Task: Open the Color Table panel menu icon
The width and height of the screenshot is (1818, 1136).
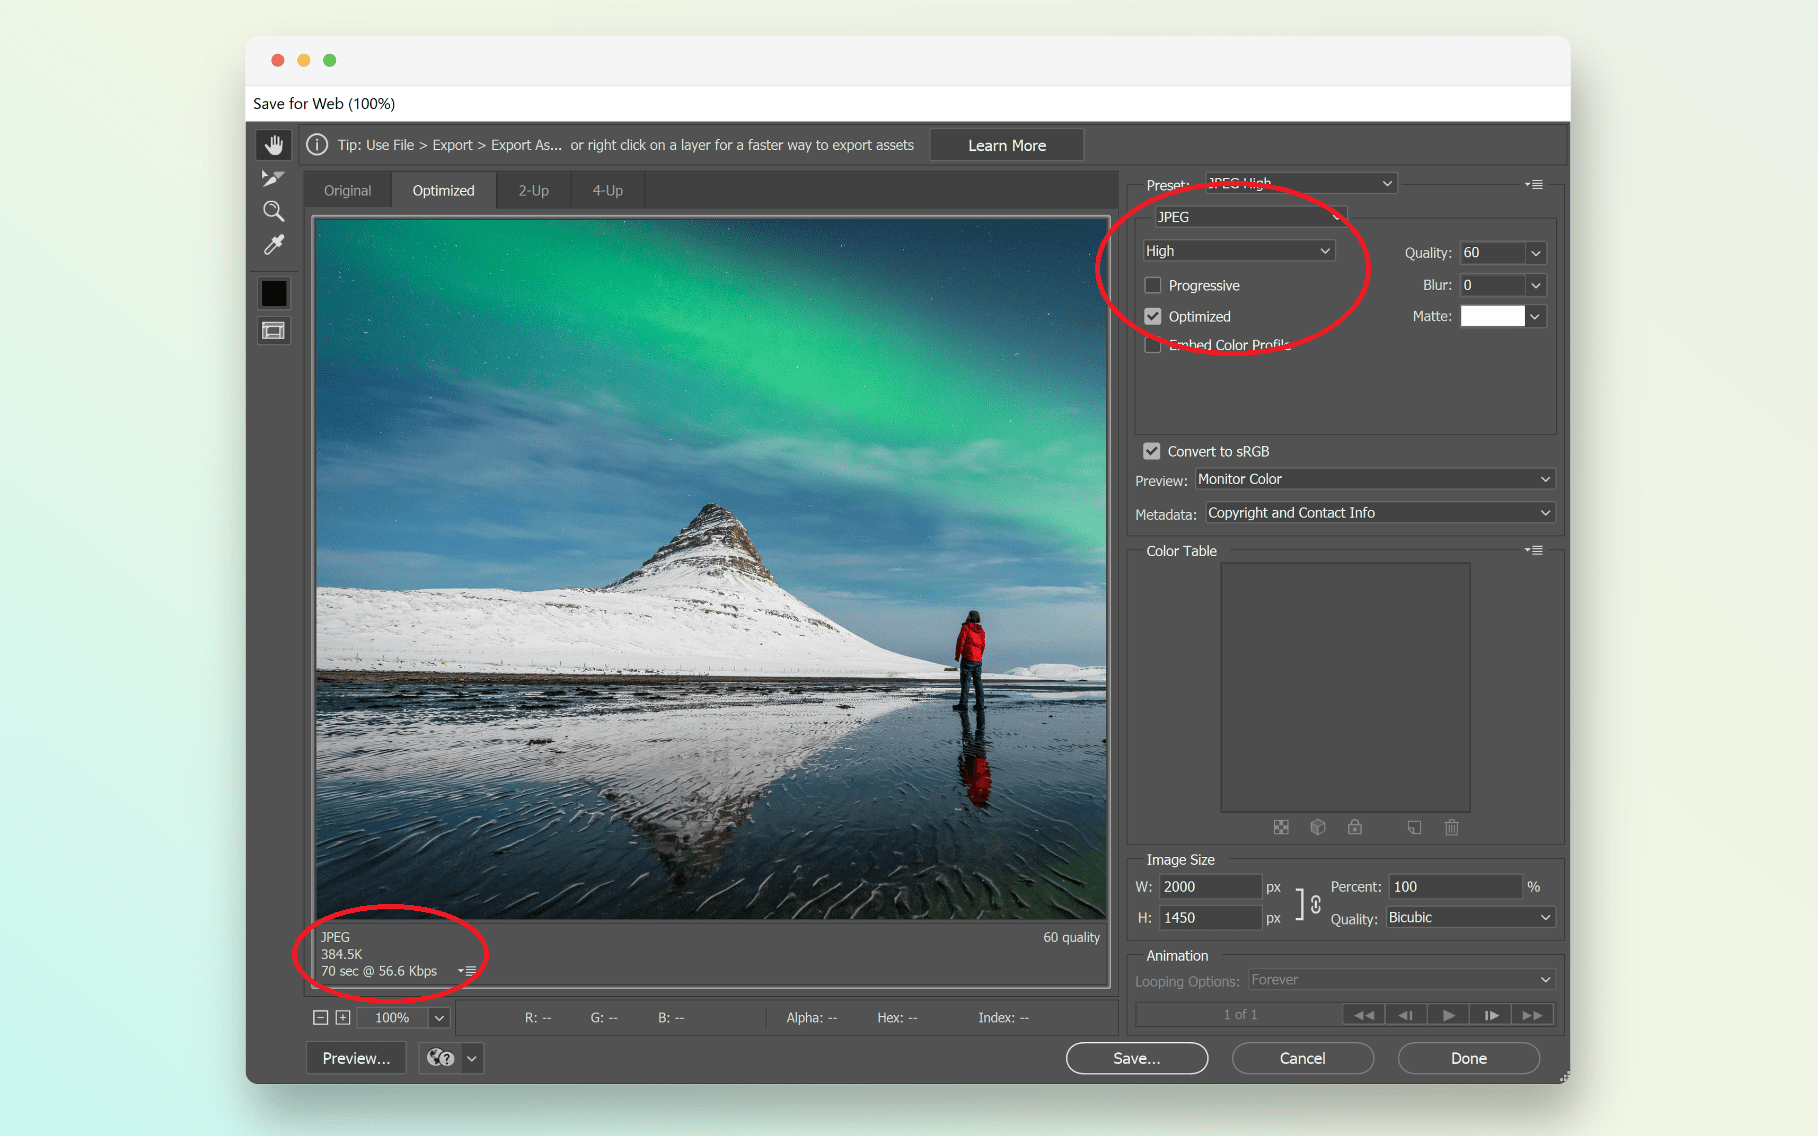Action: click(1534, 551)
